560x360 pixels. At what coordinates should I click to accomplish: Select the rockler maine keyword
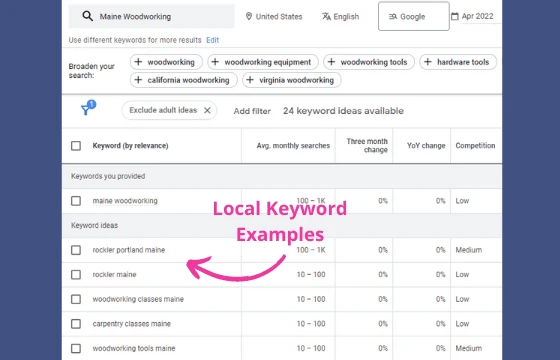115,275
